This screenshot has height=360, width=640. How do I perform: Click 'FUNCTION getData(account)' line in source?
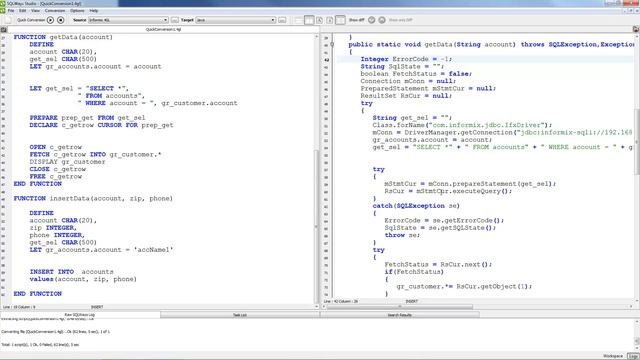coord(63,37)
